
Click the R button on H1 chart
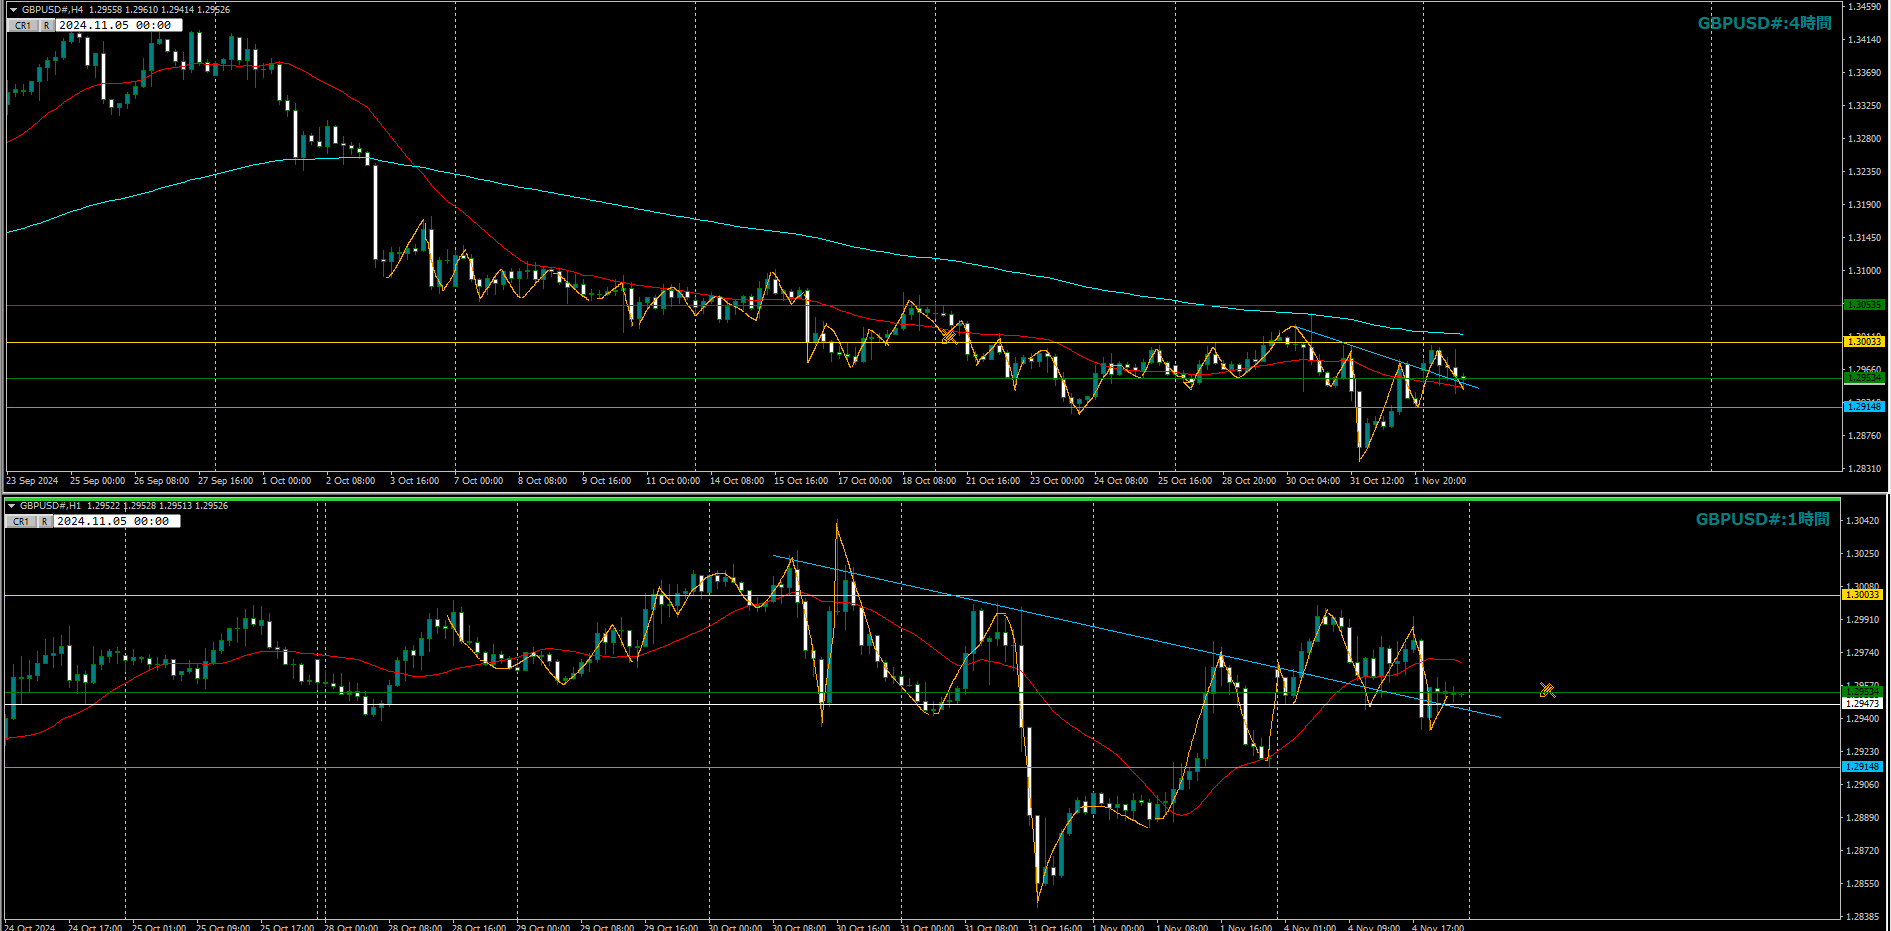coord(45,521)
